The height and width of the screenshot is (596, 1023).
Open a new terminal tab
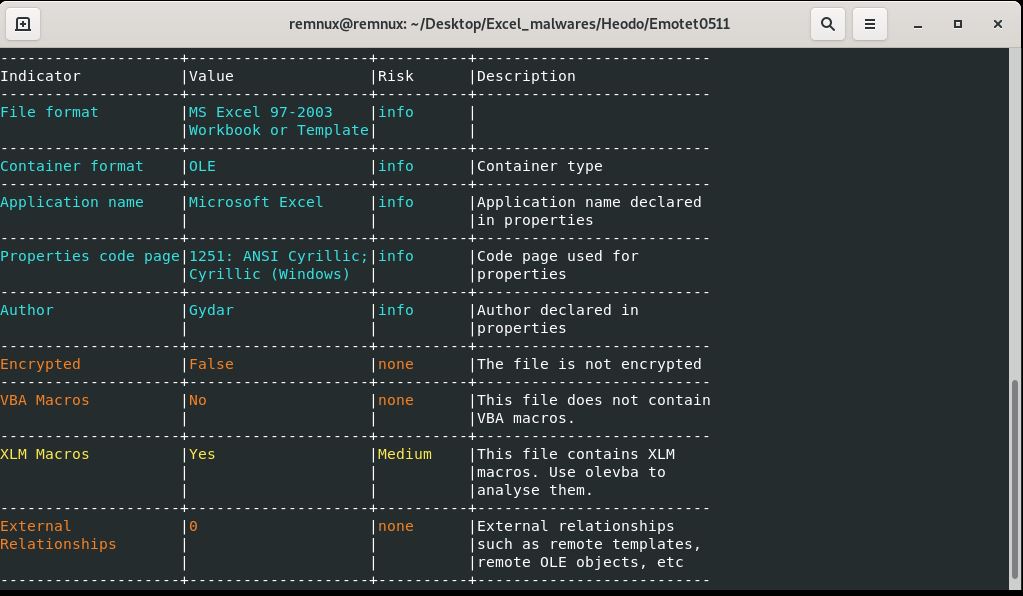coord(23,24)
